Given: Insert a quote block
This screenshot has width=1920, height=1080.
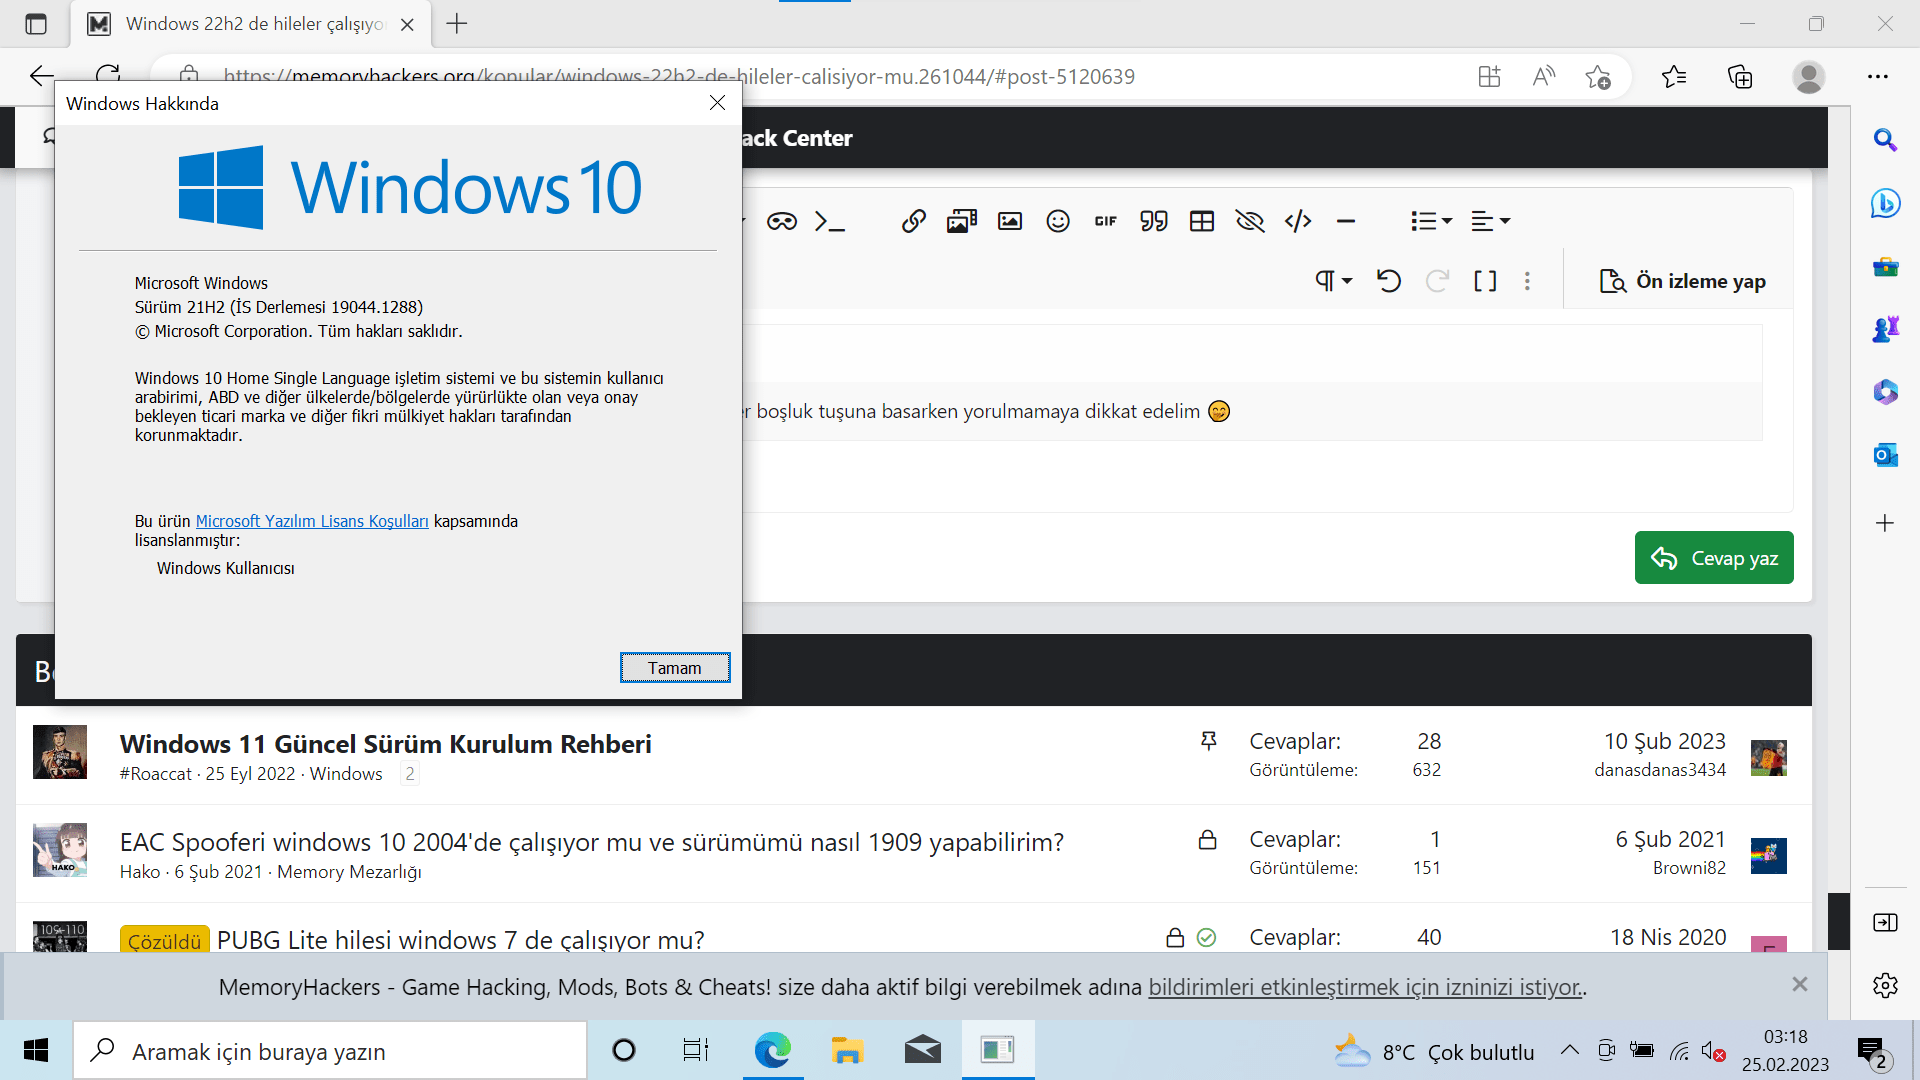Looking at the screenshot, I should [1154, 221].
